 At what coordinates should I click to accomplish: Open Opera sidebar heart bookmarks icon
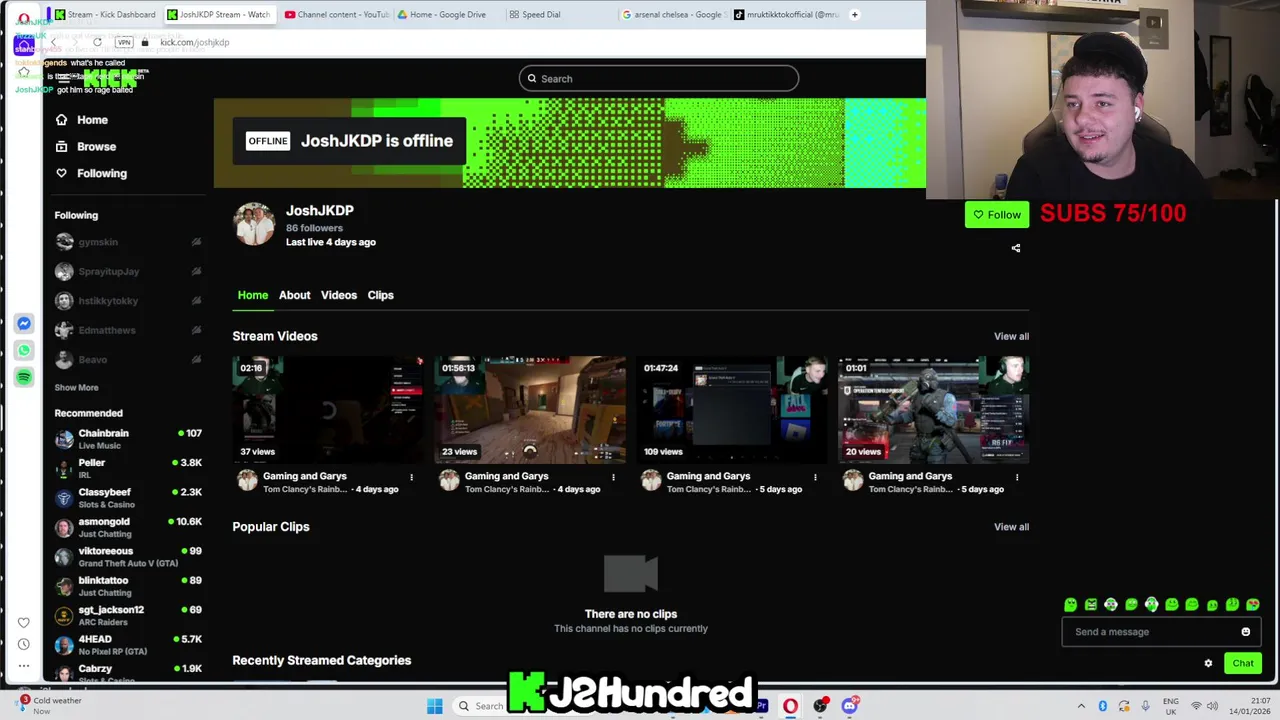(24, 622)
